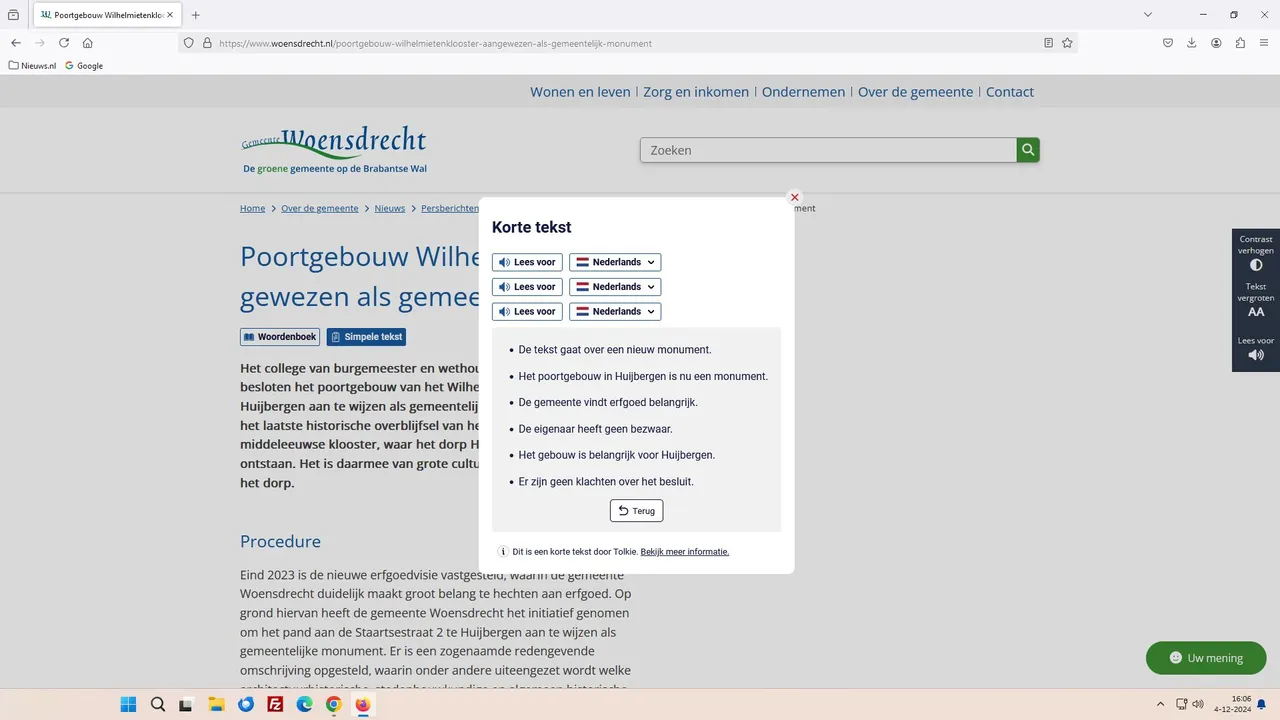Open the Bekijk meer informatie link
Image resolution: width=1280 pixels, height=720 pixels.
pyautogui.click(x=684, y=552)
